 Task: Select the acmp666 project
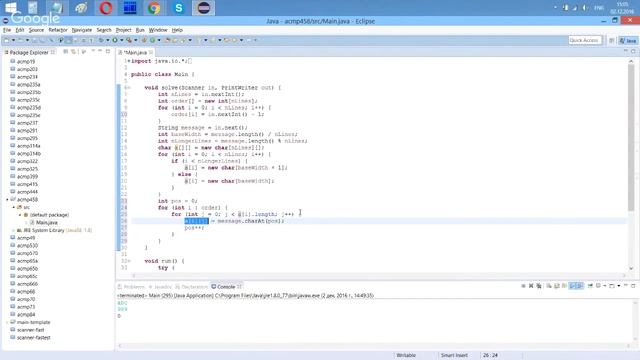(x=27, y=284)
